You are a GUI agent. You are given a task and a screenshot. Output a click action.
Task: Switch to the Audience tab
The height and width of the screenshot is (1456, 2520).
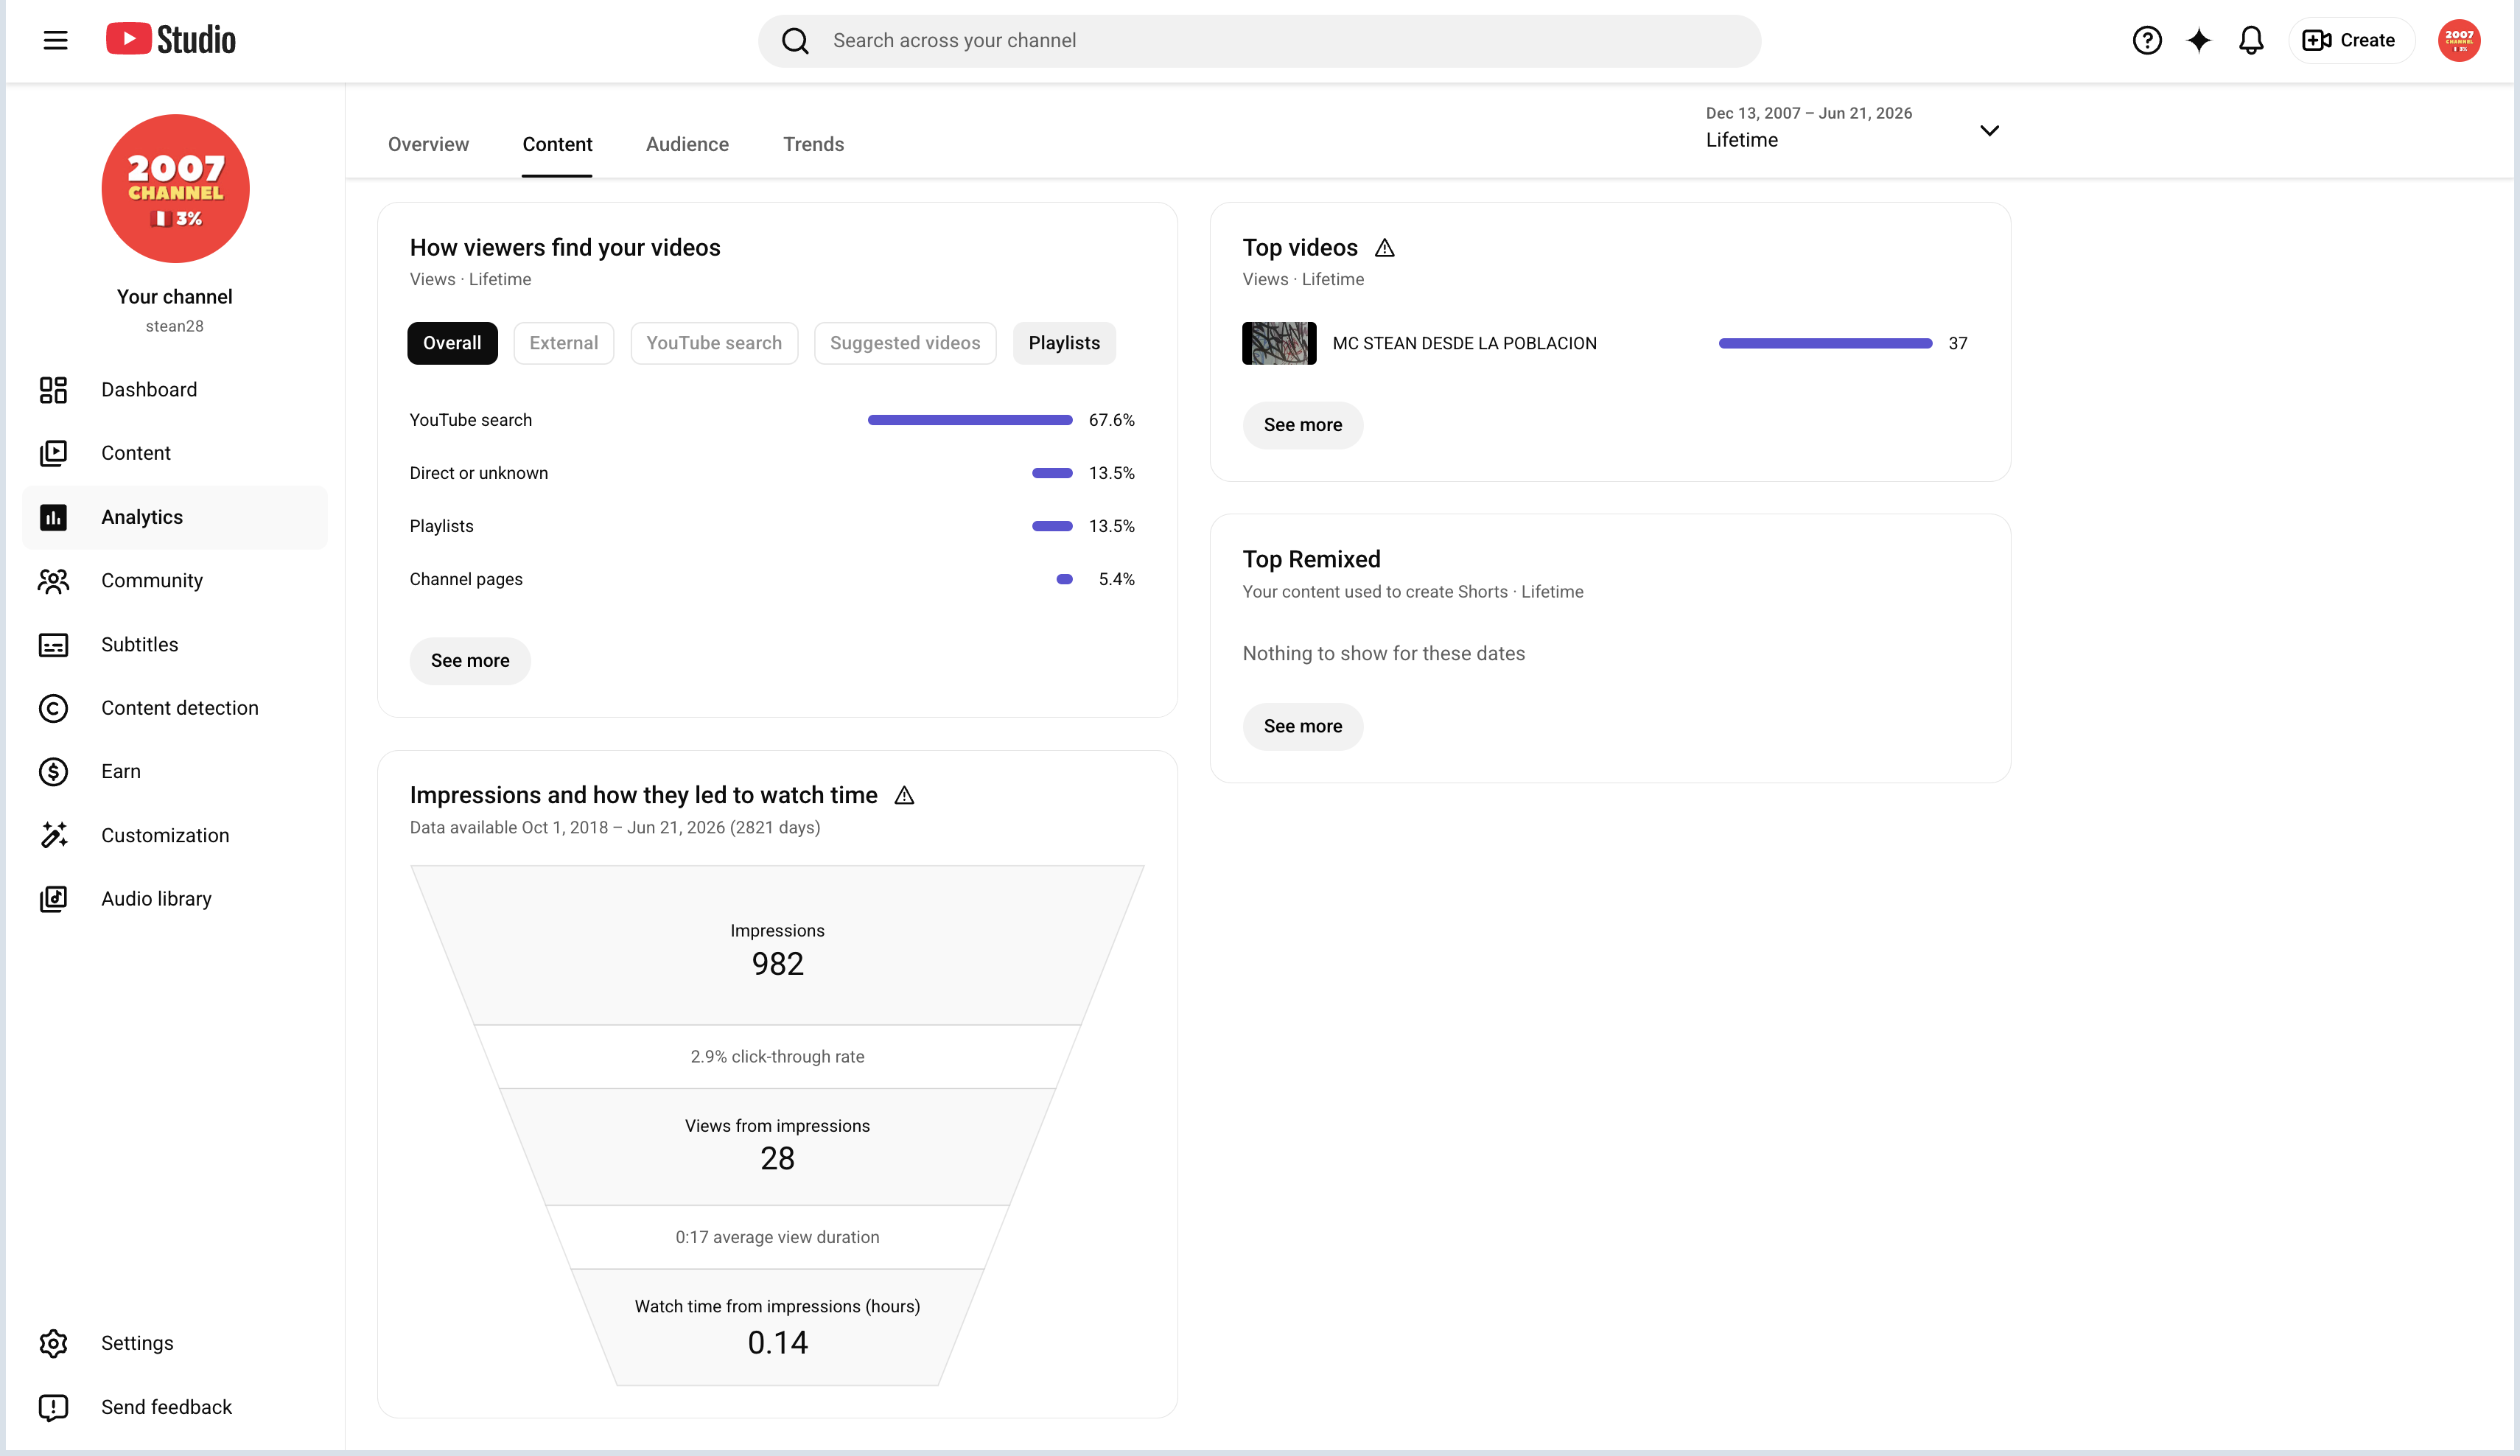(687, 144)
